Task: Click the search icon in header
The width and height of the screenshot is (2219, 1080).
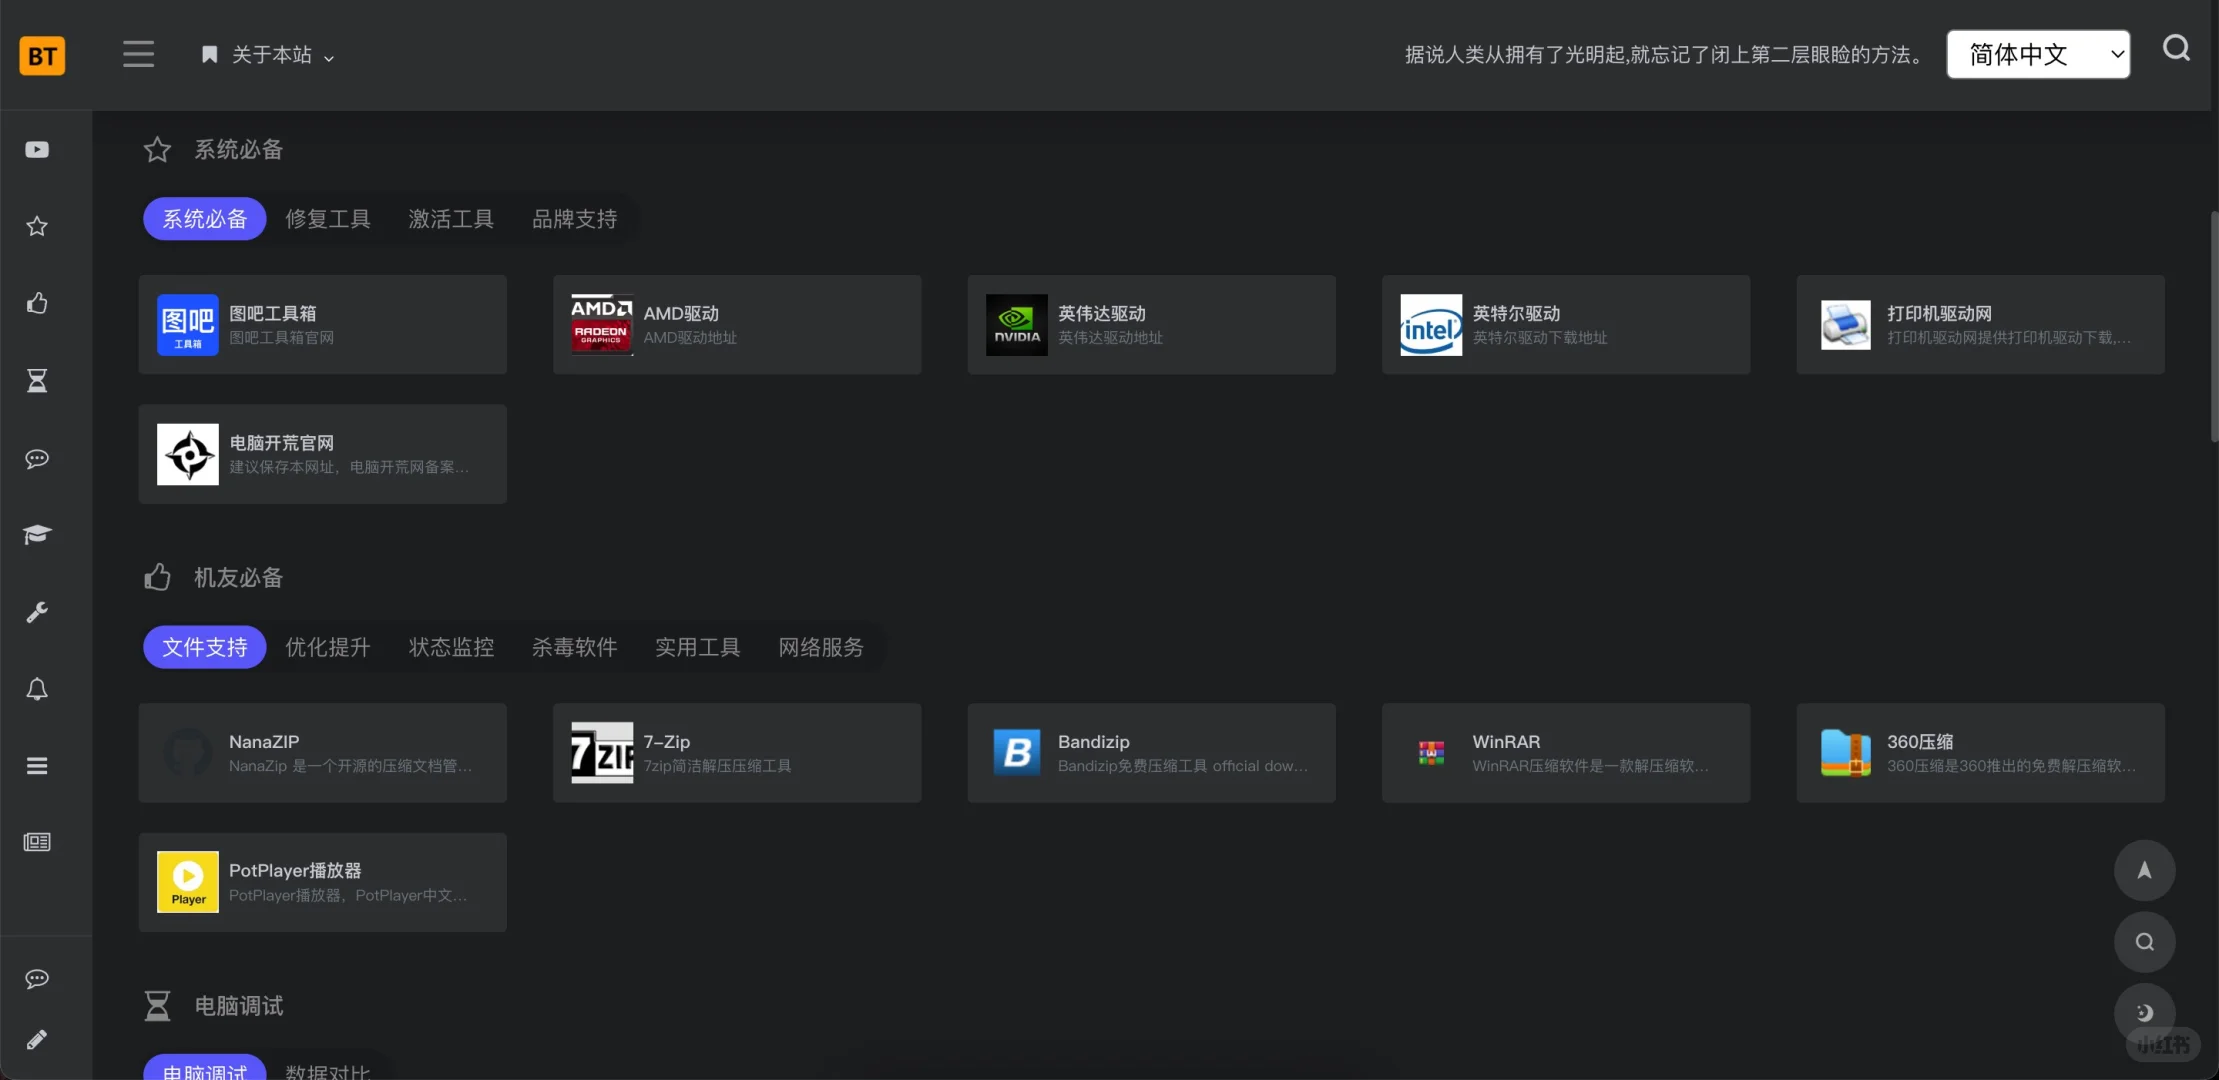Action: click(2176, 48)
